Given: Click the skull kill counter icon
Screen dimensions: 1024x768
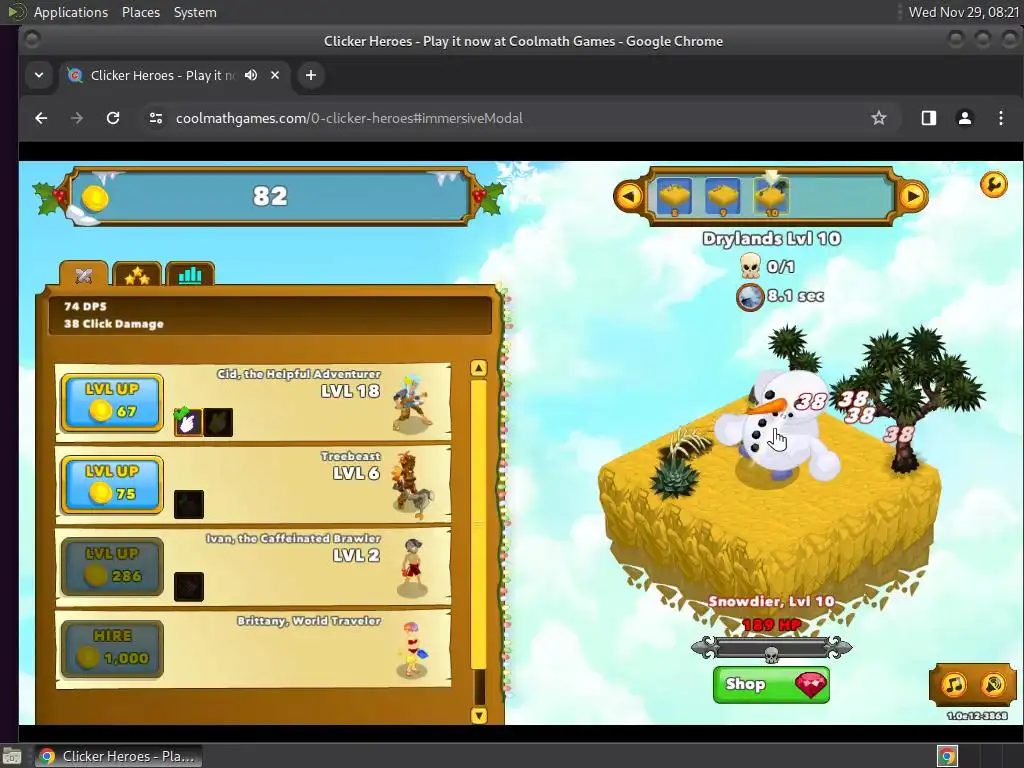Looking at the screenshot, I should coord(750,266).
